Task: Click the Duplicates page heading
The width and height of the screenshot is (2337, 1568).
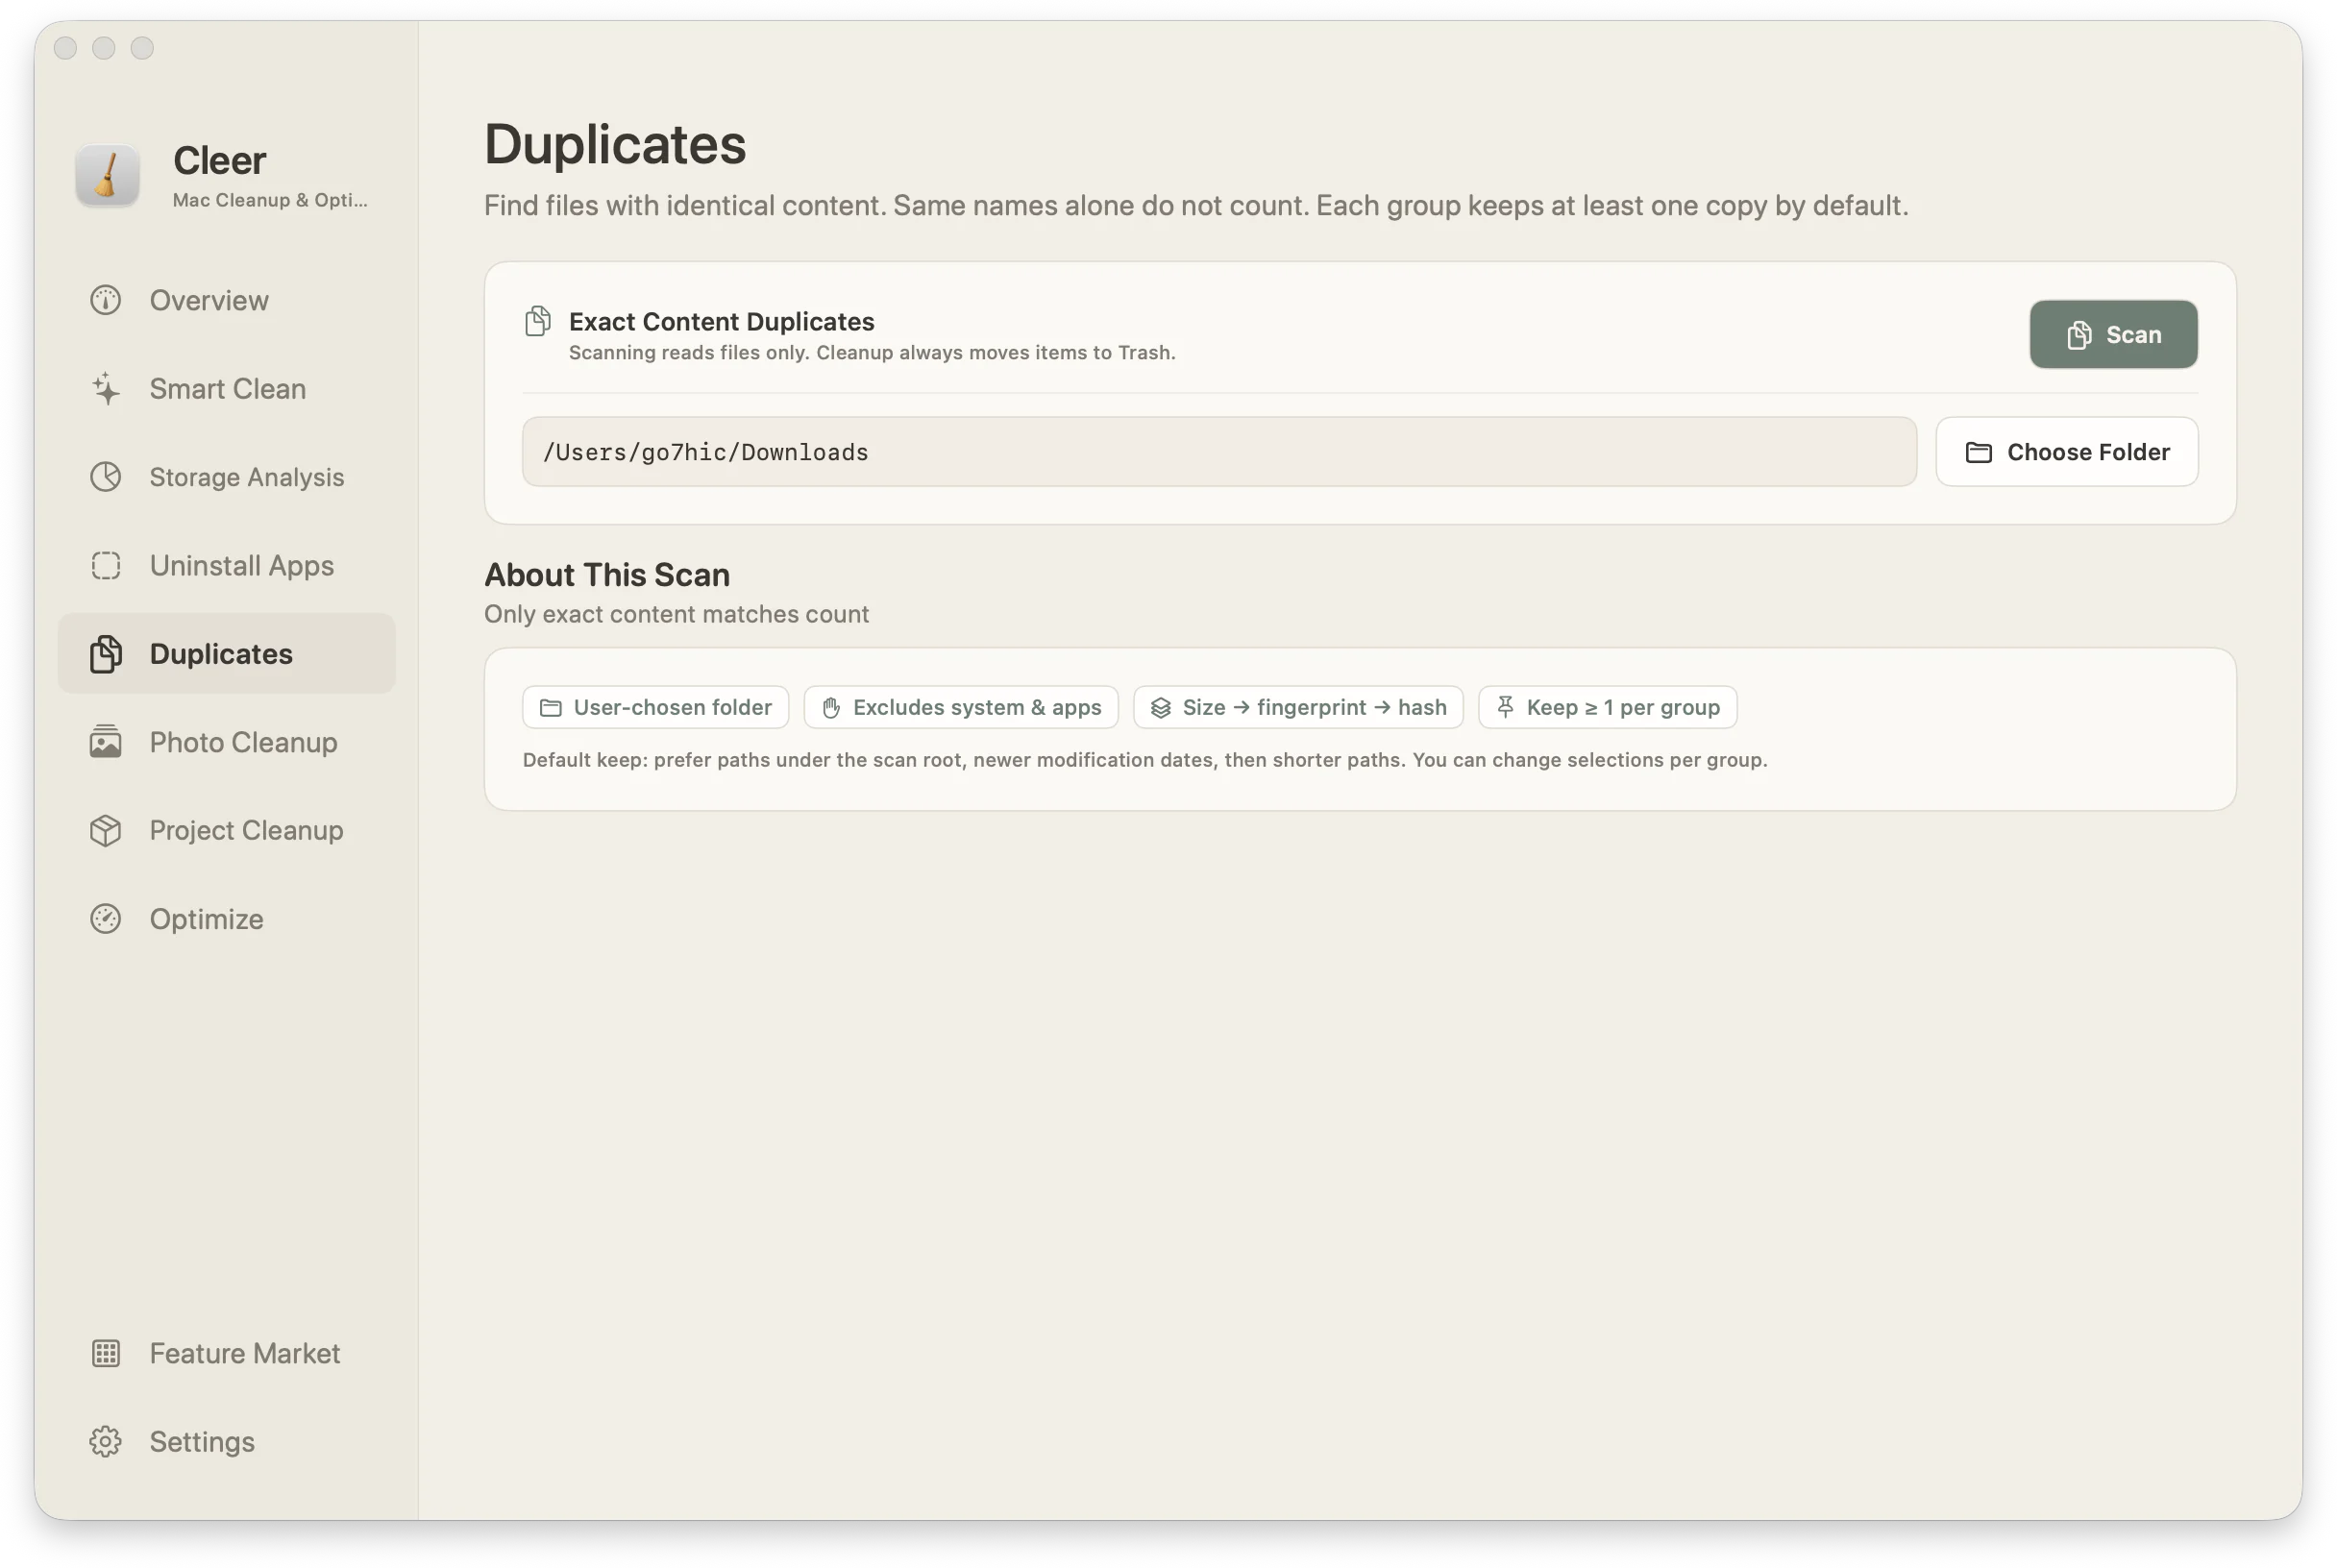Action: click(x=615, y=144)
